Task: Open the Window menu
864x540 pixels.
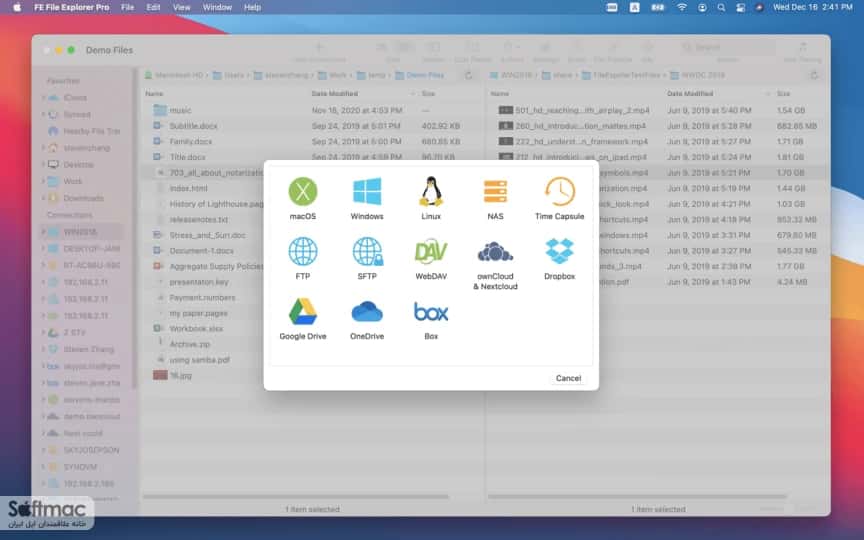Action: 217,7
